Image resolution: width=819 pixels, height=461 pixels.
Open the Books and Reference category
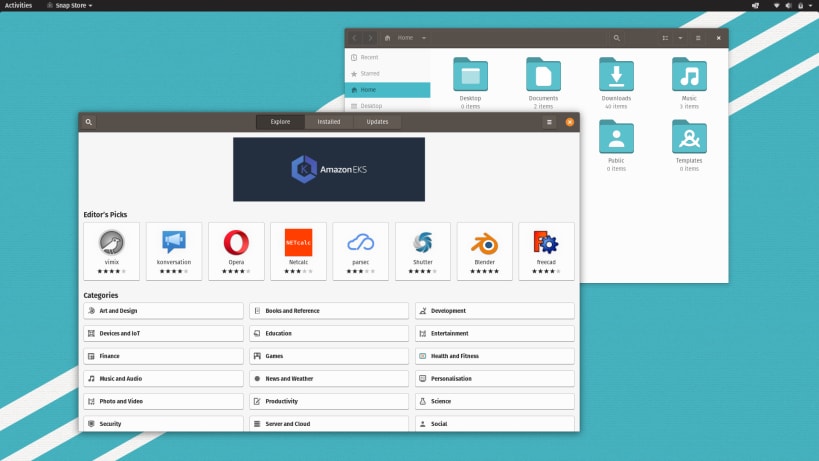point(329,311)
